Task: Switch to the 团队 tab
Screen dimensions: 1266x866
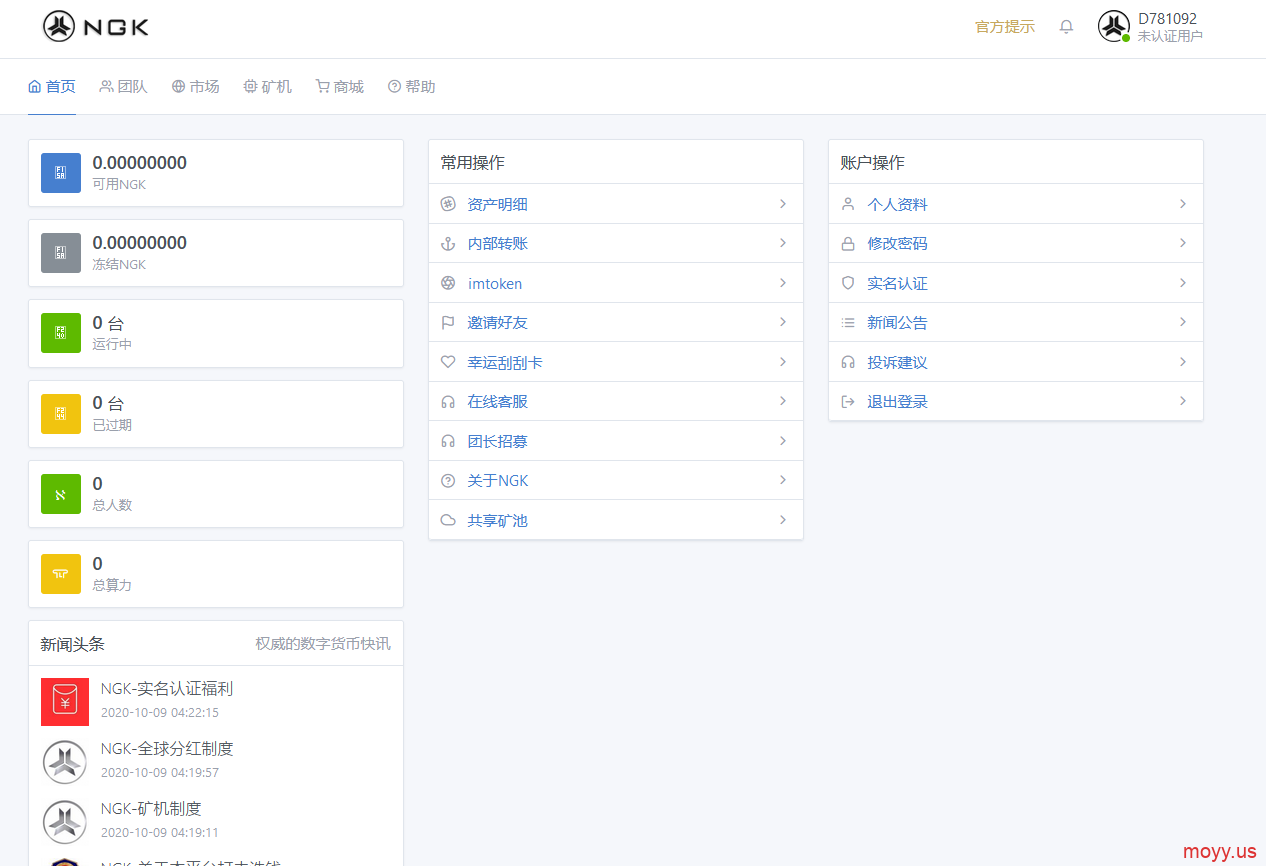Action: pyautogui.click(x=124, y=87)
